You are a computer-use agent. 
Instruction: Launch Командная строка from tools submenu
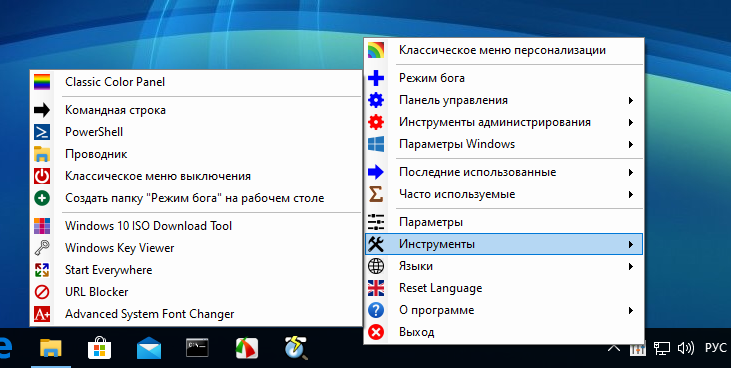tap(196, 110)
